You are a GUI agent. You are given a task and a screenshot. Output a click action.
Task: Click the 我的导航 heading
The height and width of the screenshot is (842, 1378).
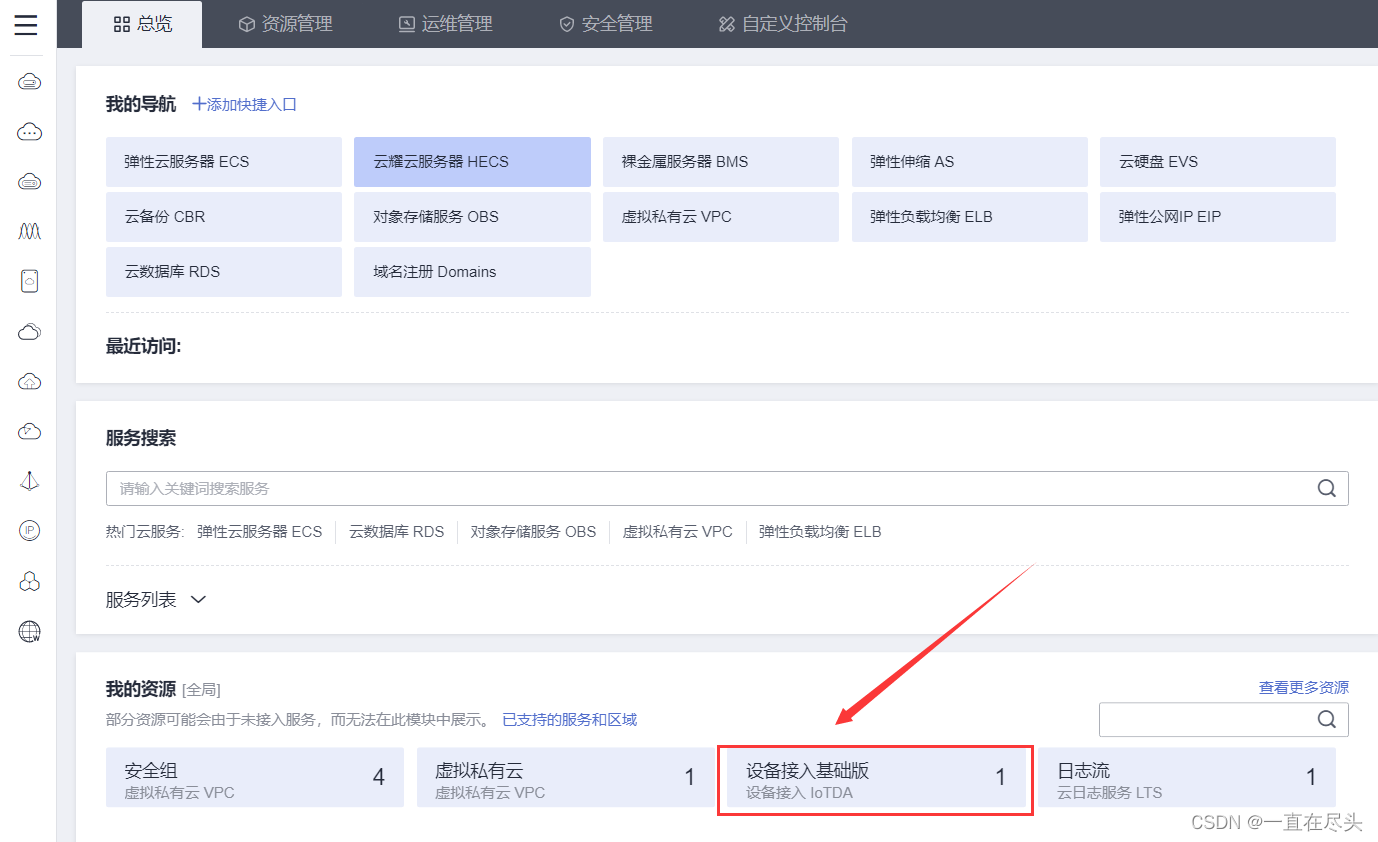coord(141,104)
